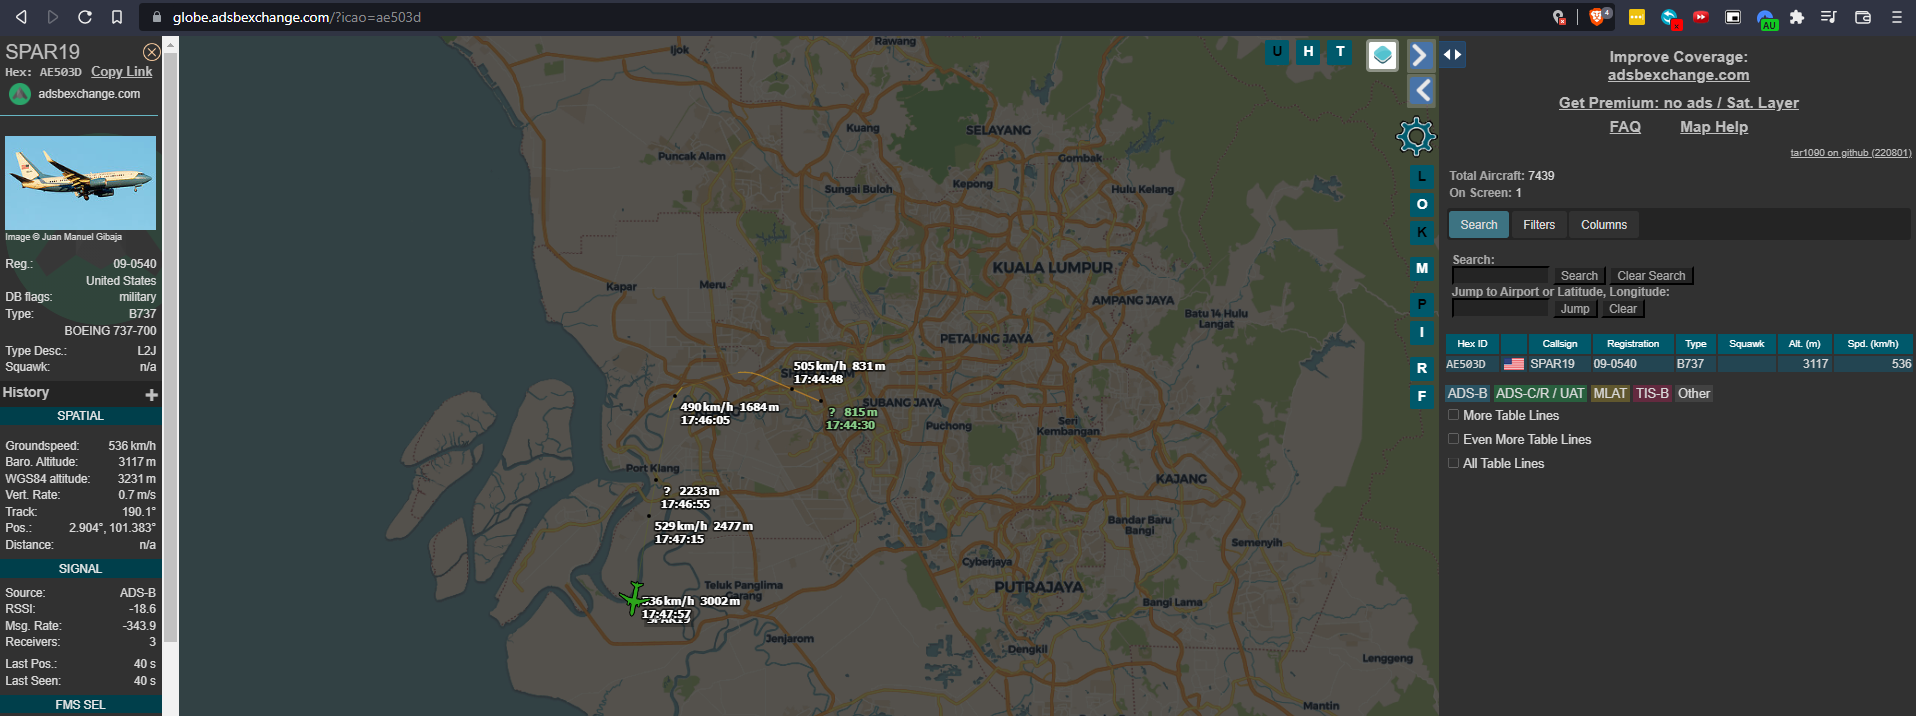Screen dimensions: 1916x716
Task: Open the media playlist toolbar icon
Action: 1829,17
